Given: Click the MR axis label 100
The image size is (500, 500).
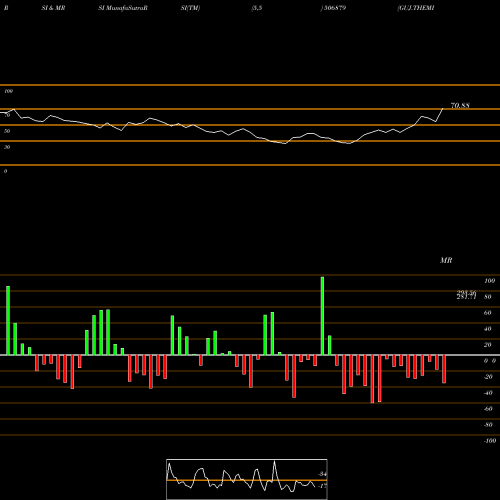Looking at the screenshot, I should click(489, 281).
